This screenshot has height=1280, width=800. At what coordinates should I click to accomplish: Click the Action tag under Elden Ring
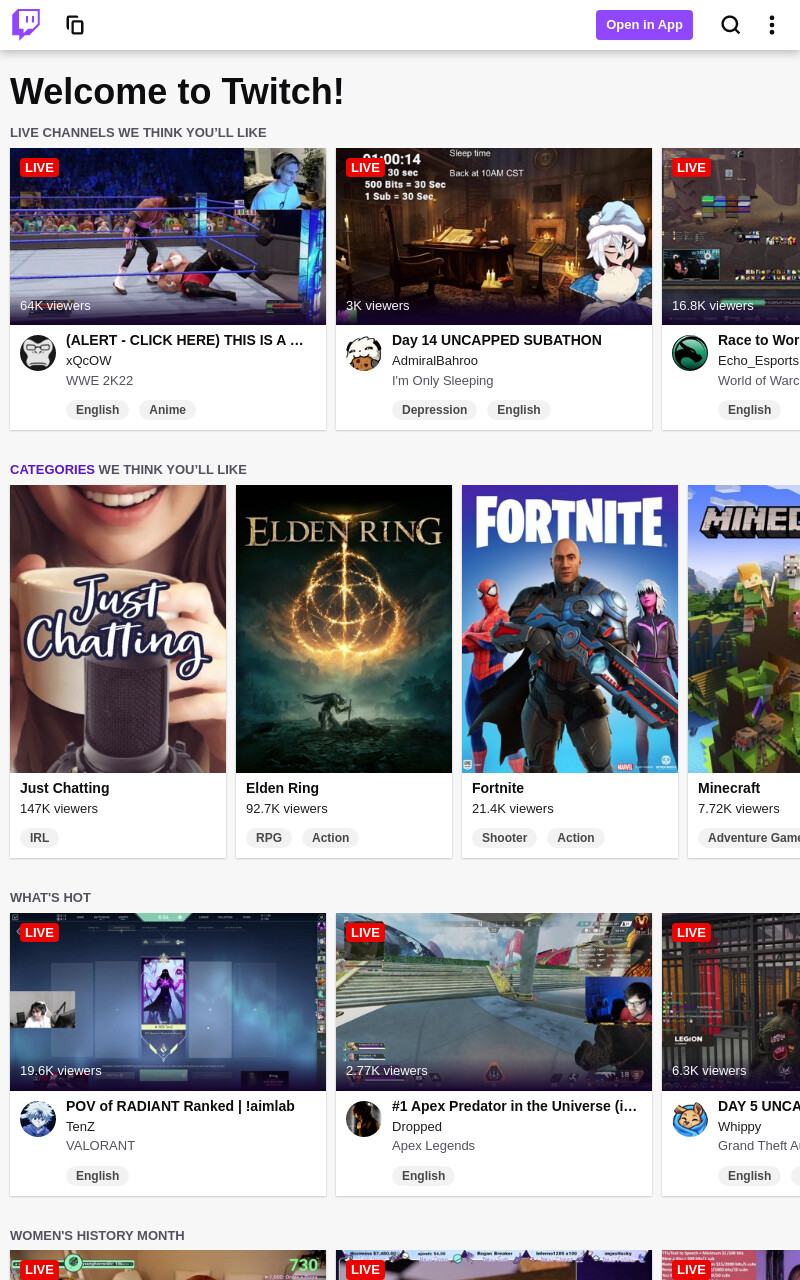(x=330, y=838)
